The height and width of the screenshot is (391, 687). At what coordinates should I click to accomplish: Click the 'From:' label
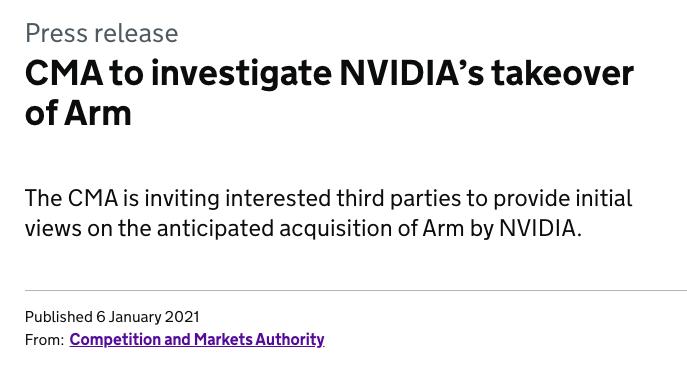pyautogui.click(x=45, y=340)
